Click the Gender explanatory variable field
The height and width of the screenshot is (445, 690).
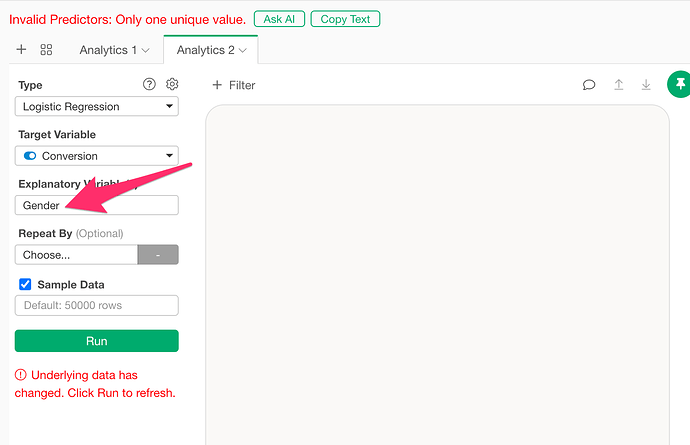pyautogui.click(x=97, y=205)
